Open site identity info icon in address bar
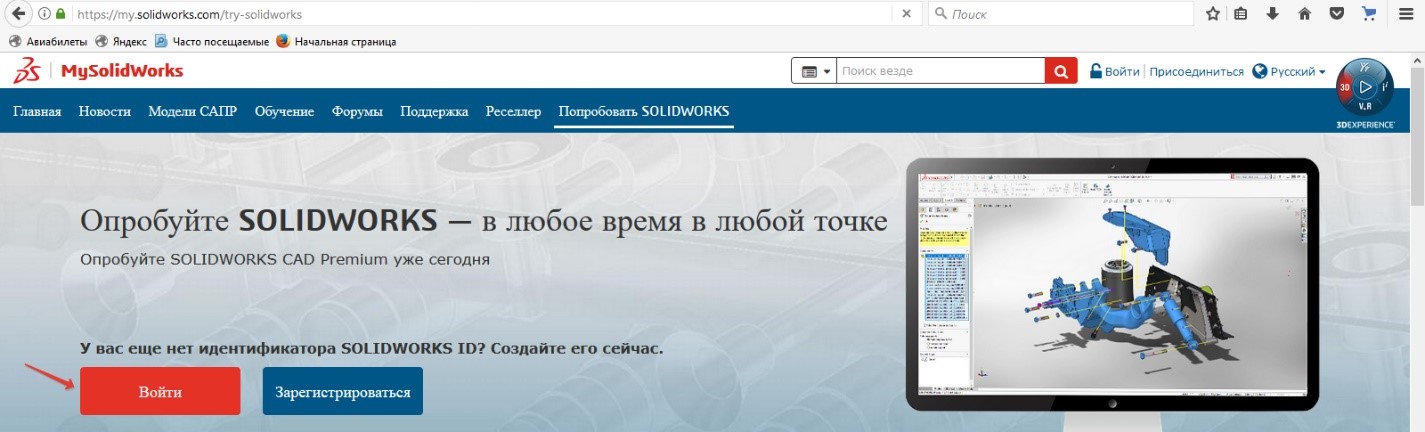The image size is (1425, 432). point(45,15)
